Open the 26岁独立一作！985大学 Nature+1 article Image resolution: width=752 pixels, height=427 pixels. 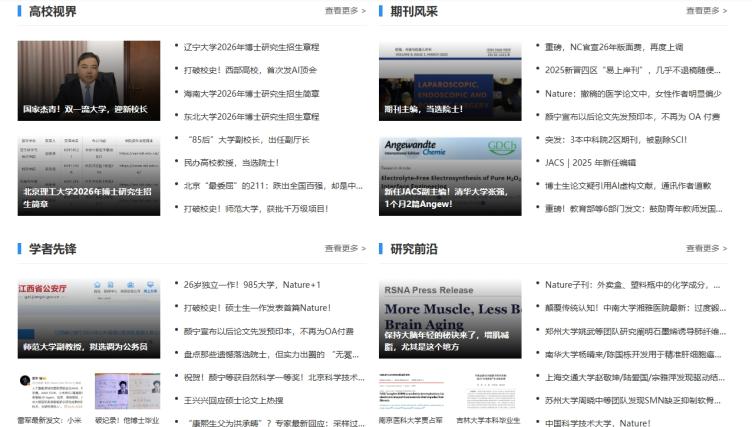(251, 284)
